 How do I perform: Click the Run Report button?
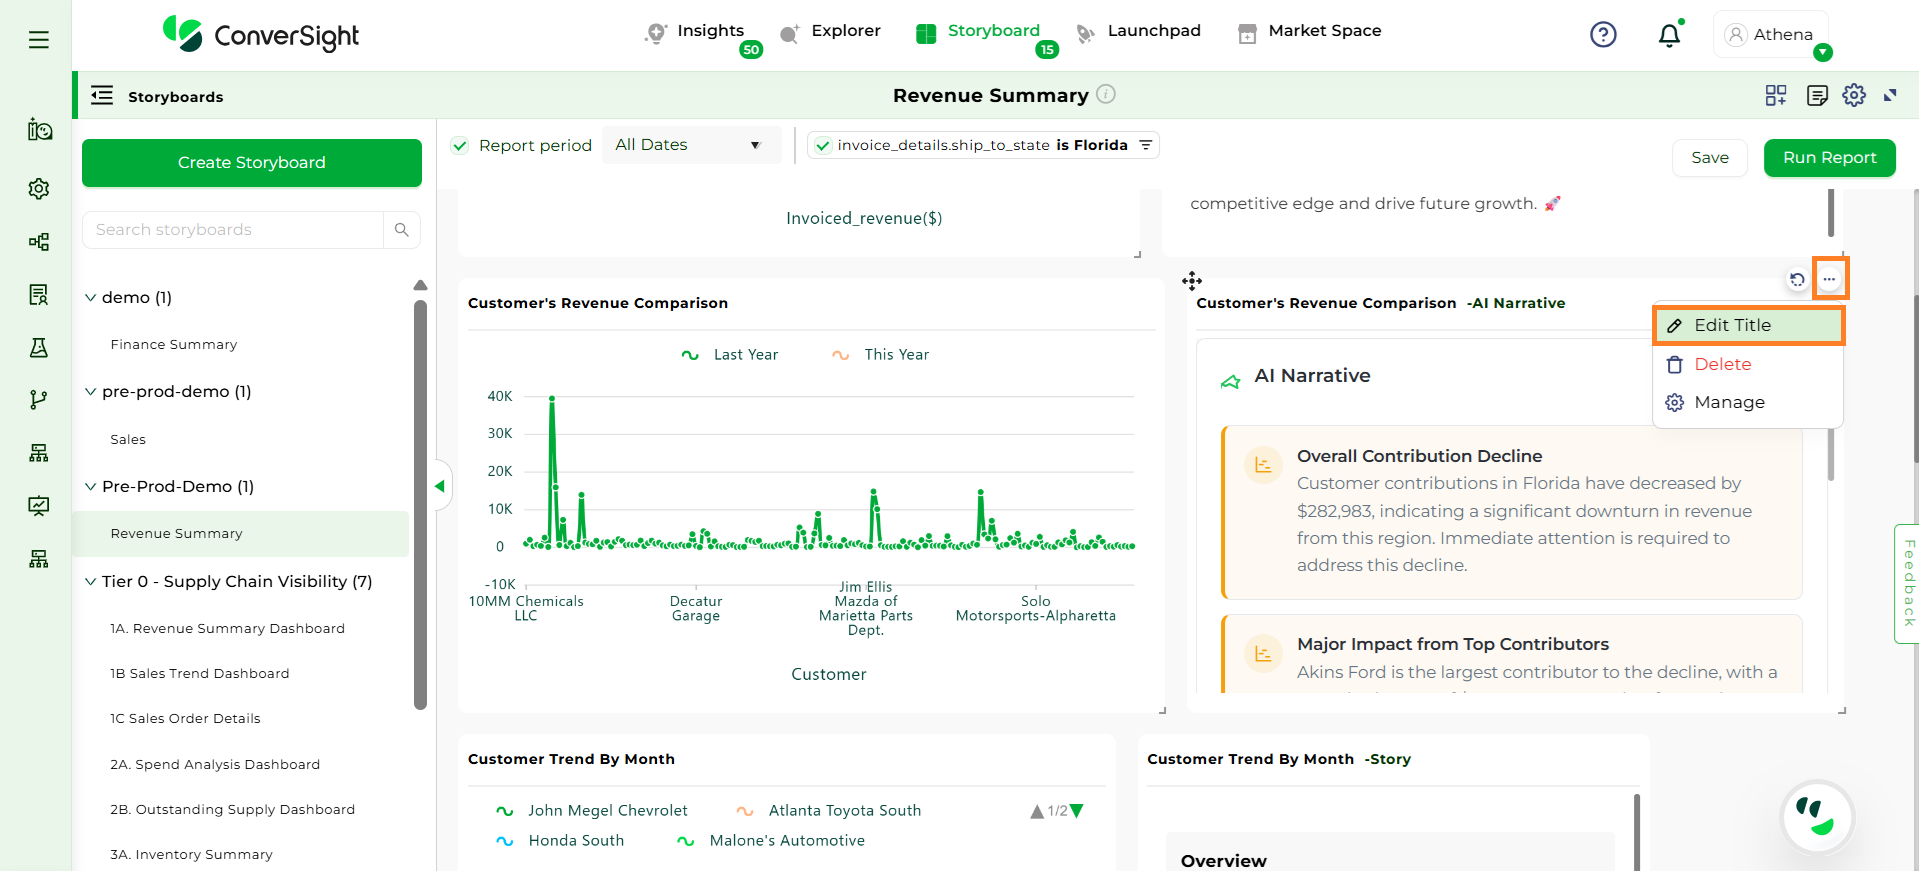click(1829, 158)
